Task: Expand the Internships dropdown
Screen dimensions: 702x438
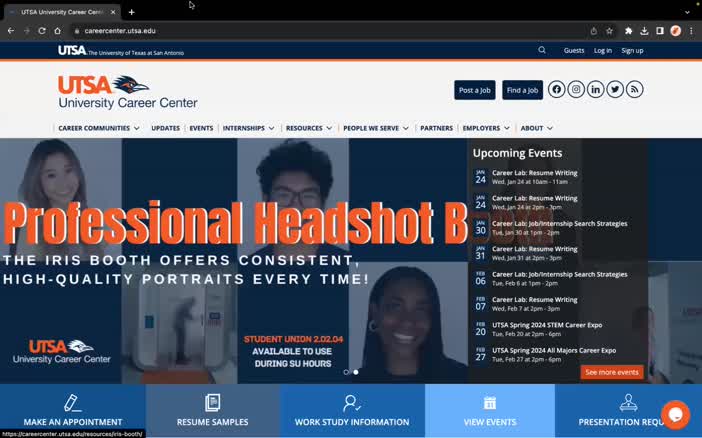Action: (x=248, y=128)
